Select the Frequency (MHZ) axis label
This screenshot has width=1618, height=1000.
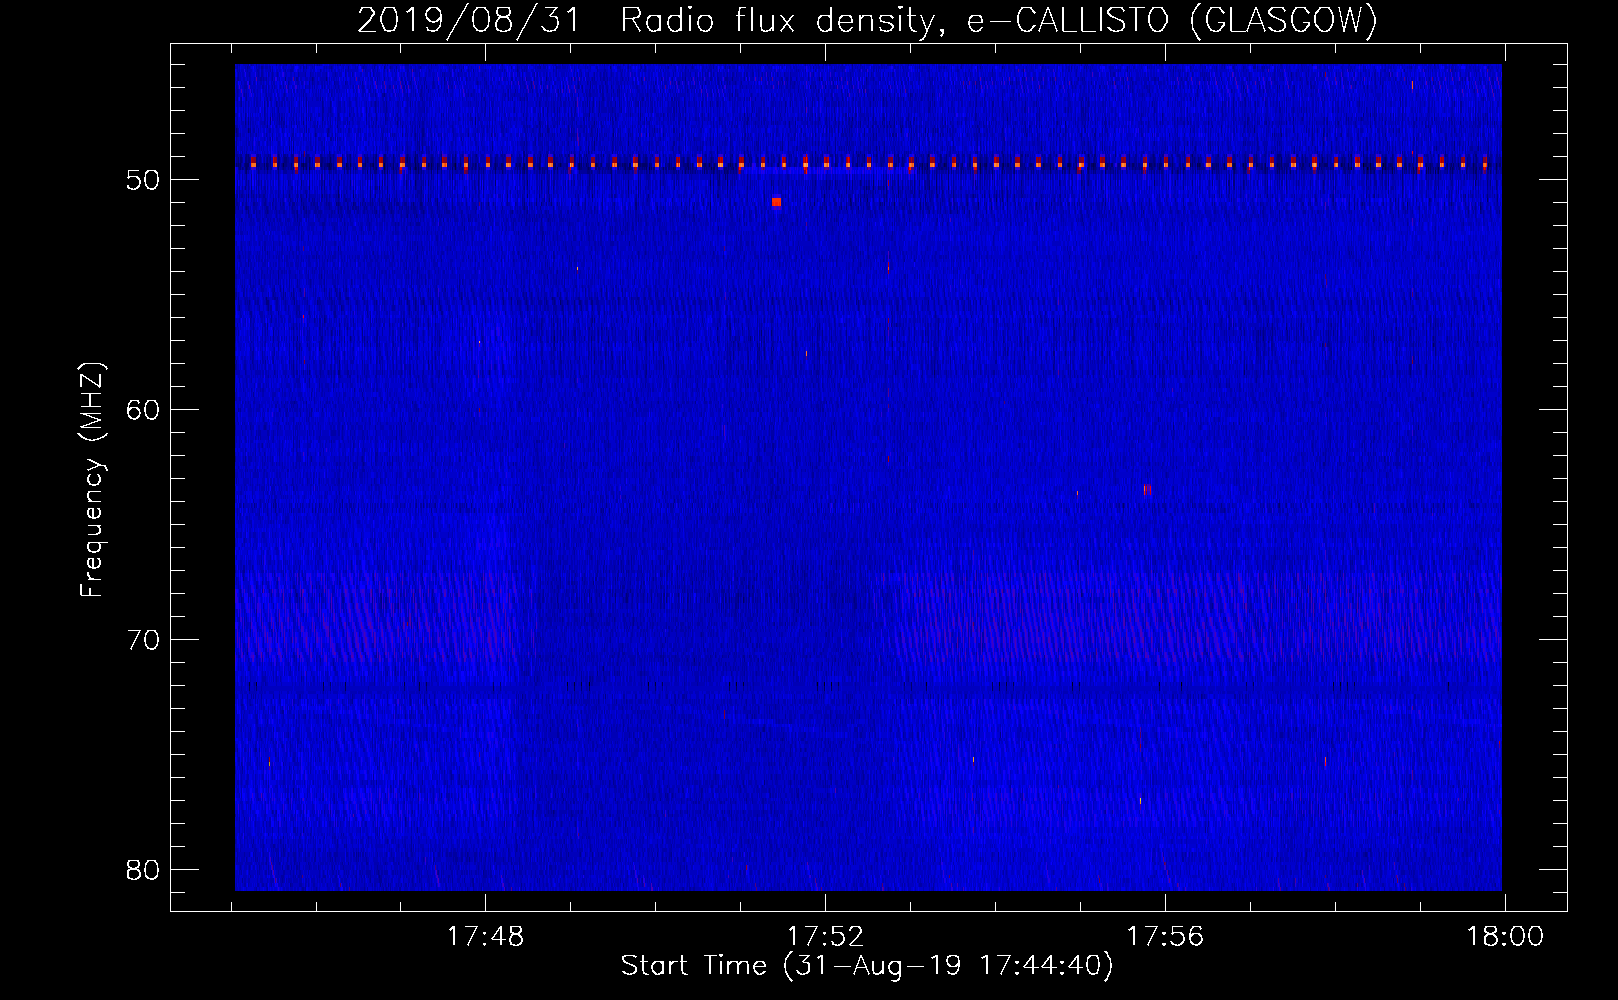tap(92, 479)
